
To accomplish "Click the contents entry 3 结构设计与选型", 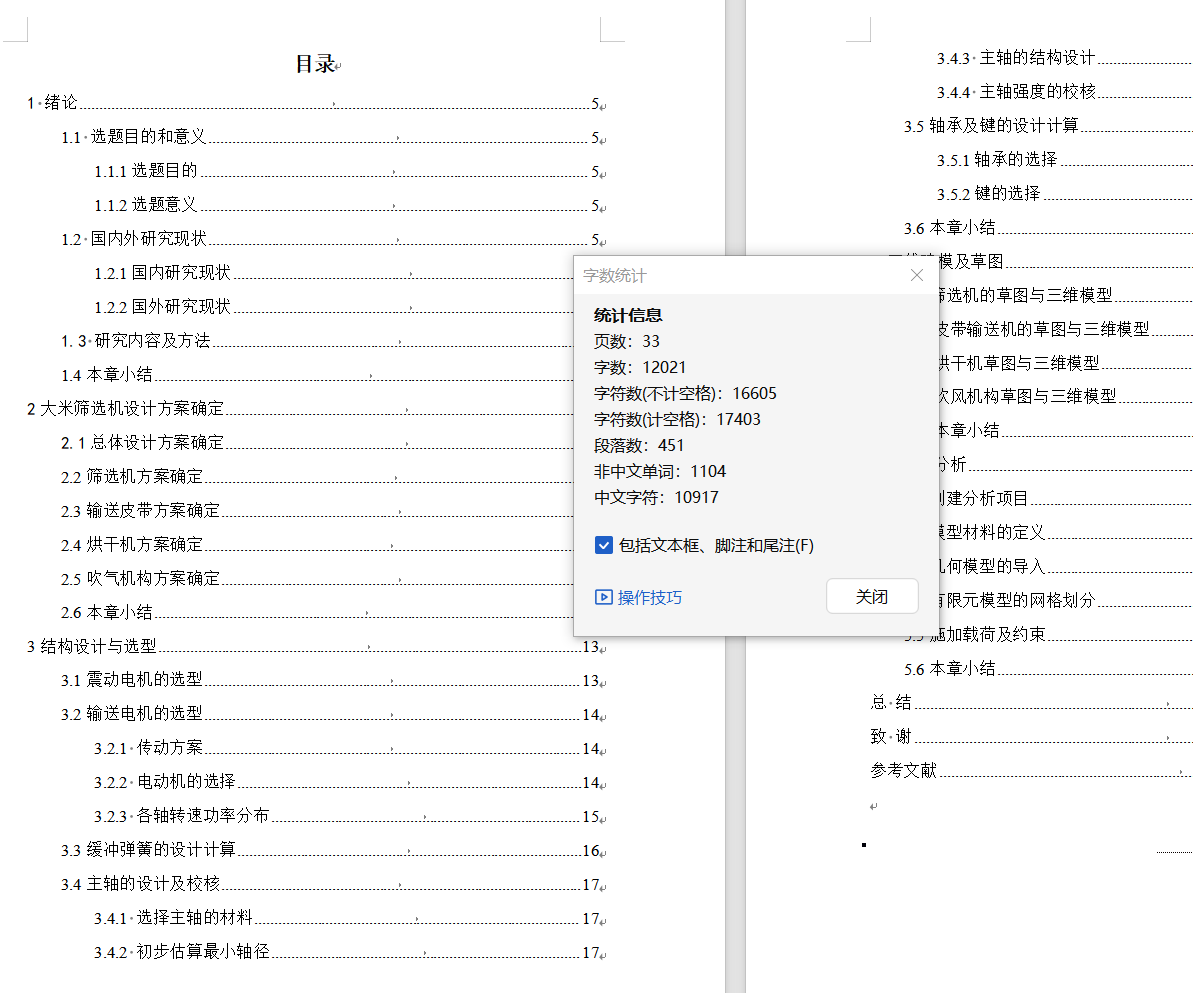I will coord(317,647).
